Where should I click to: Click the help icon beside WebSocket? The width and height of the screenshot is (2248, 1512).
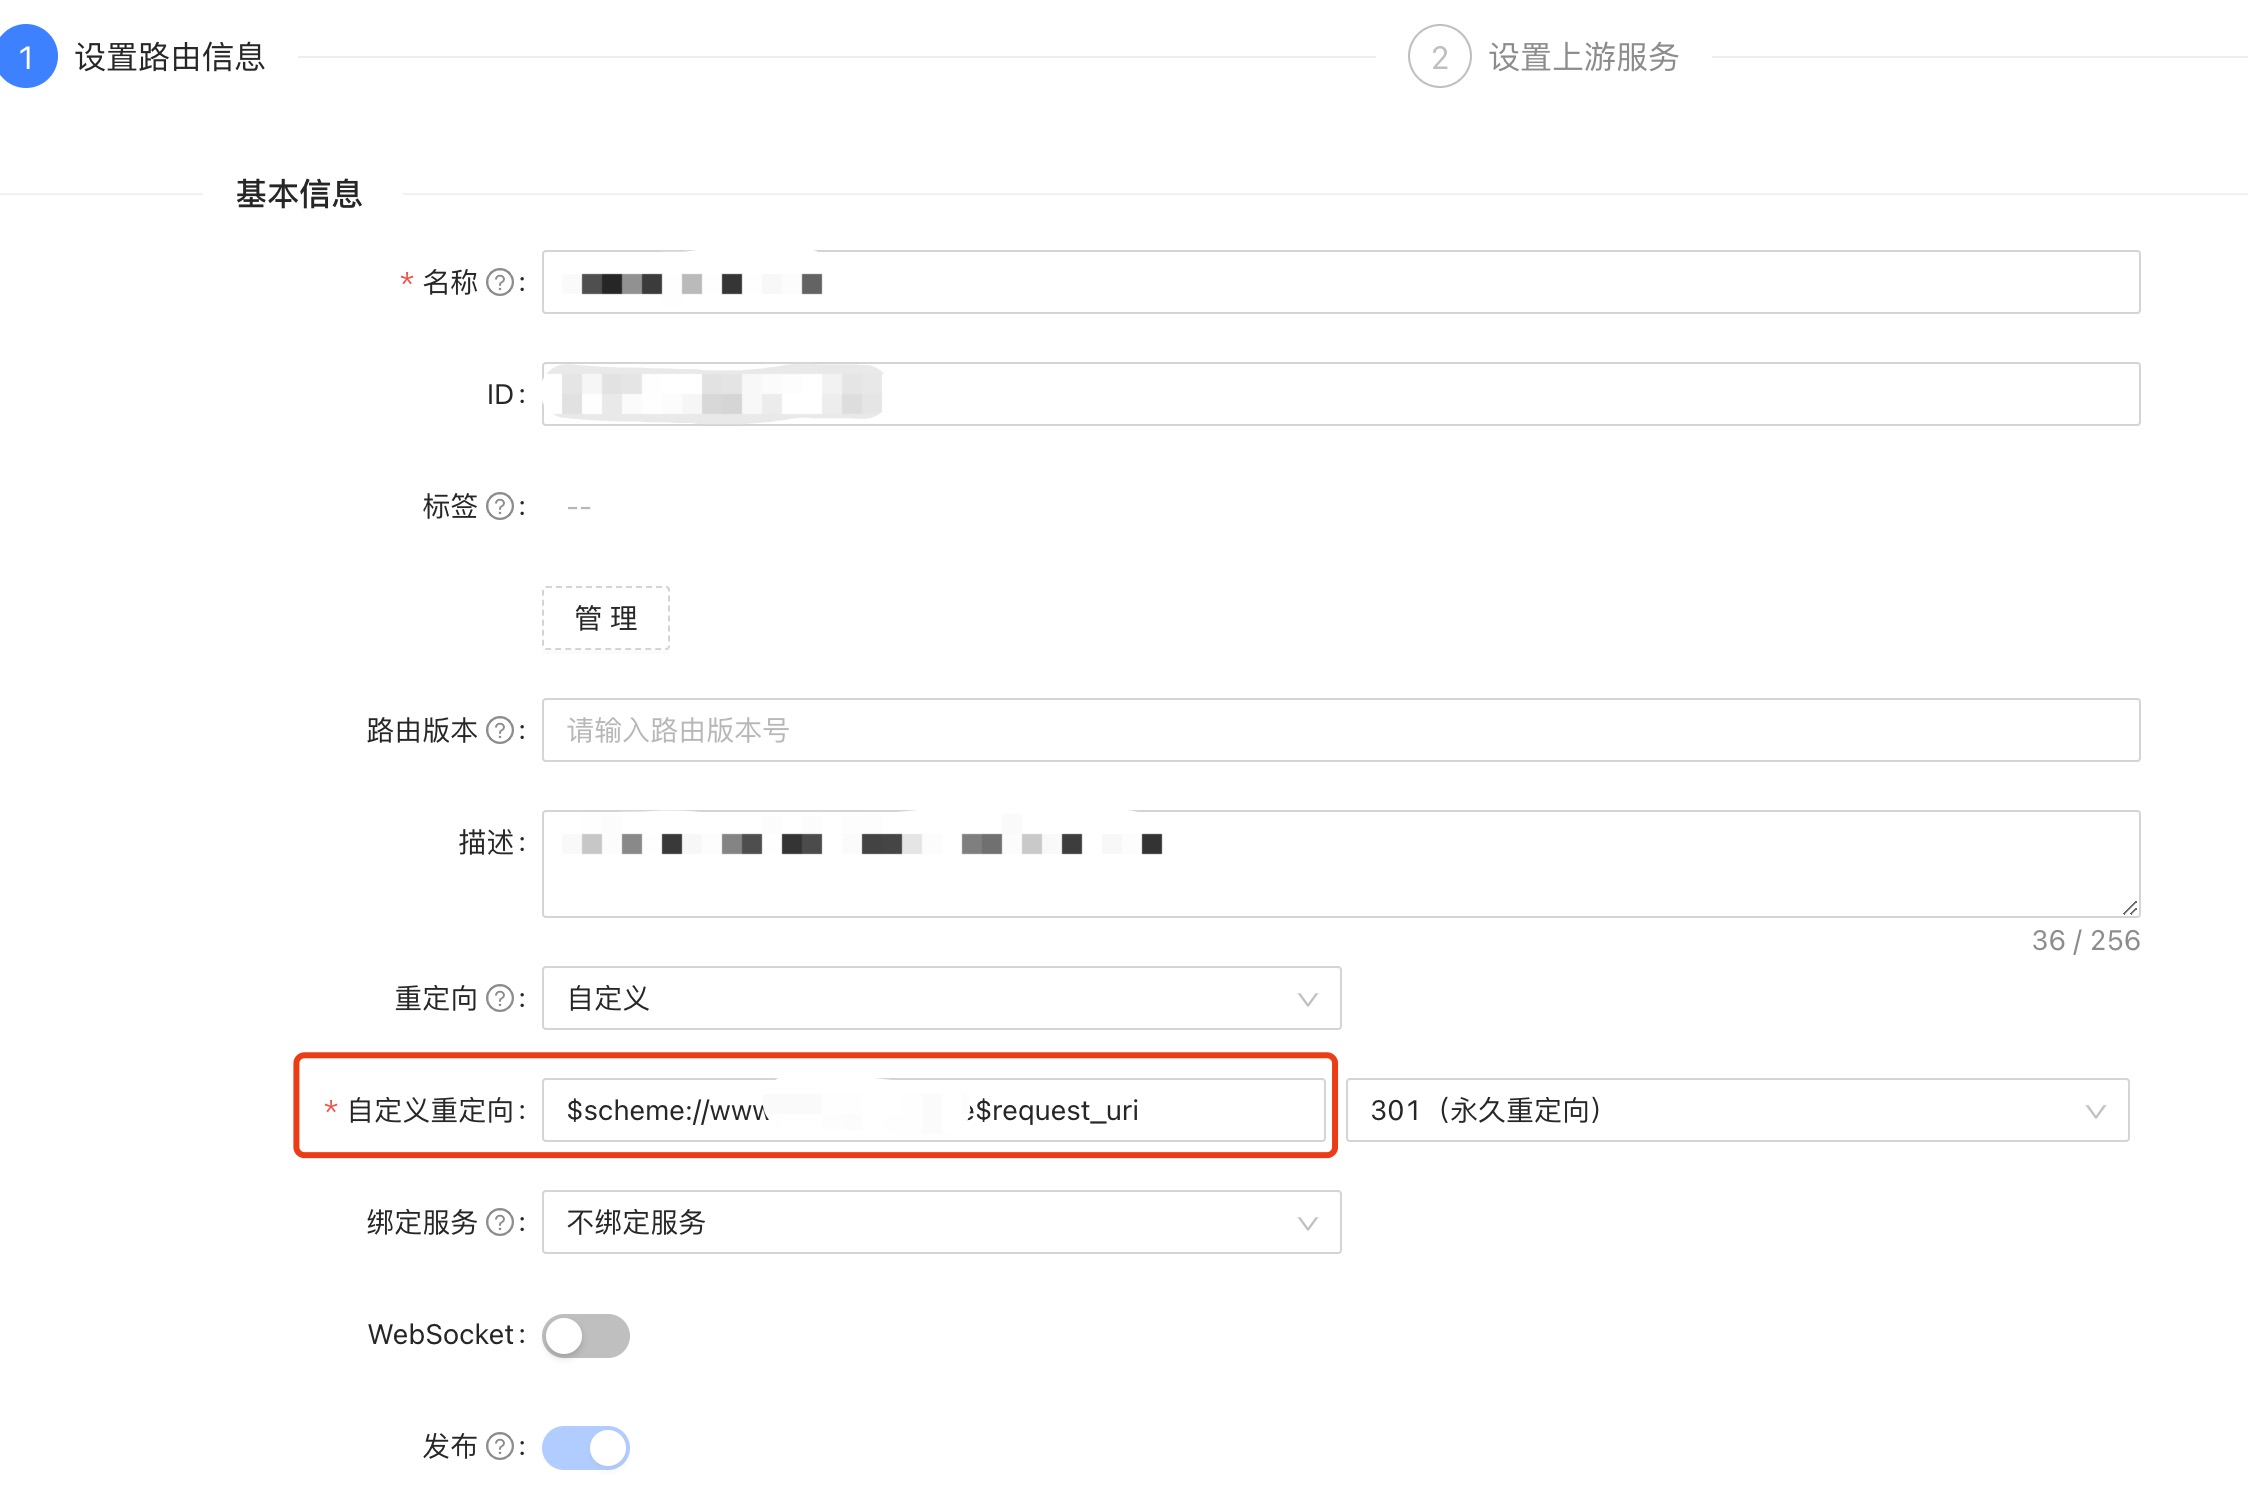[x=503, y=1335]
